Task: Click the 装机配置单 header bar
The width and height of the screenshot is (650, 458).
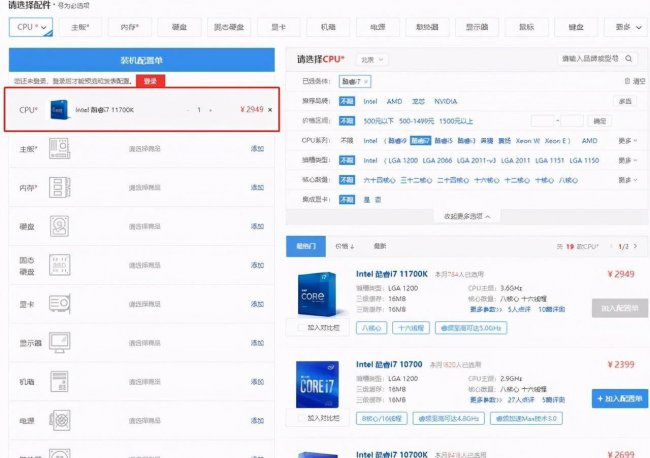Action: coord(142,60)
